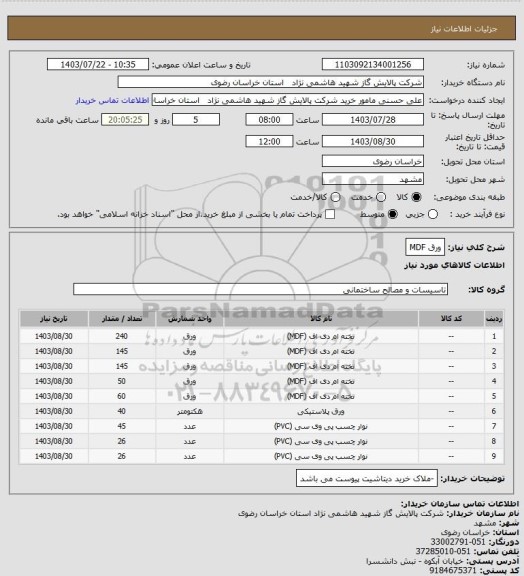Click quantity 45 in row 7
Image resolution: width=524 pixels, height=576 pixels.
pos(122,426)
